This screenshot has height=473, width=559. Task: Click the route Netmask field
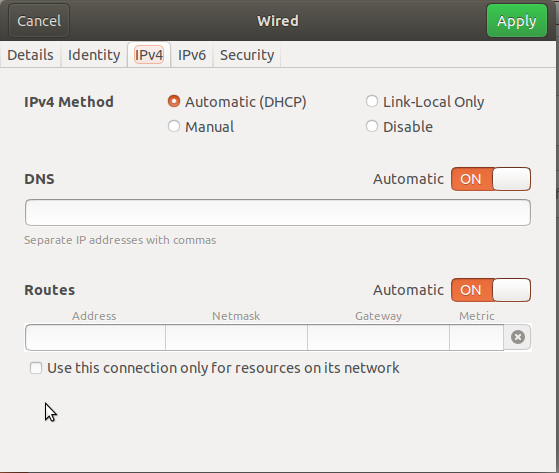tap(236, 337)
